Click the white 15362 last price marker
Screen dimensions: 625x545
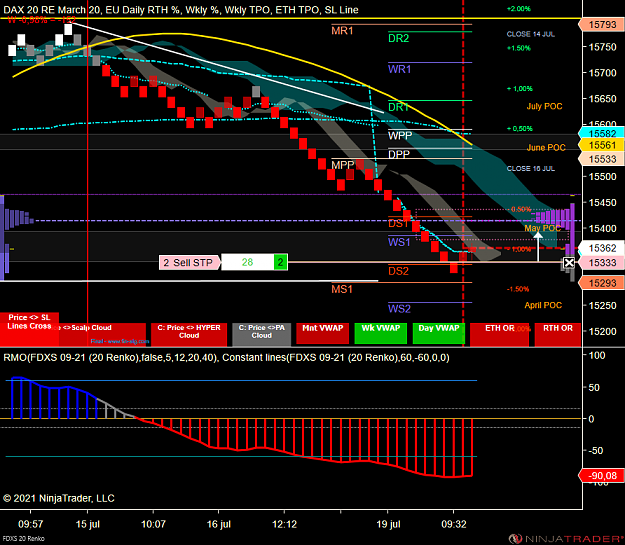601,248
